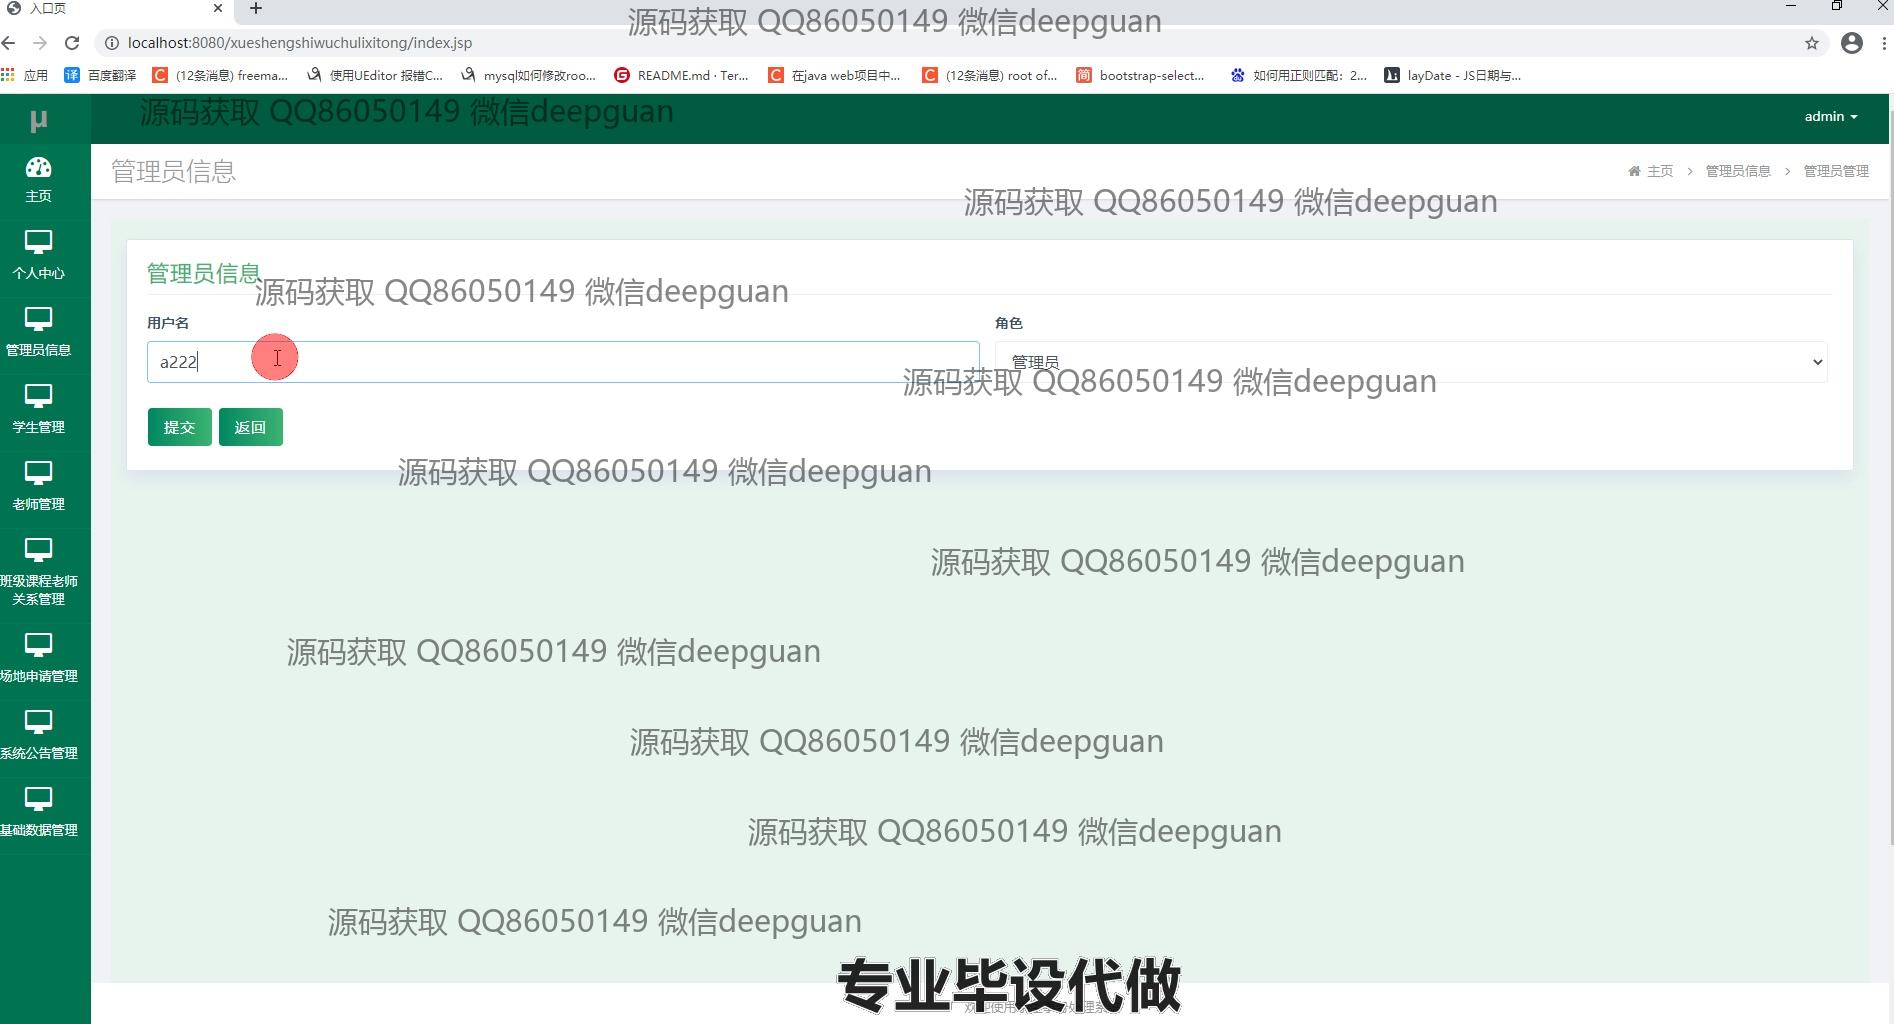Open the Chrome profile account menu

(1851, 43)
